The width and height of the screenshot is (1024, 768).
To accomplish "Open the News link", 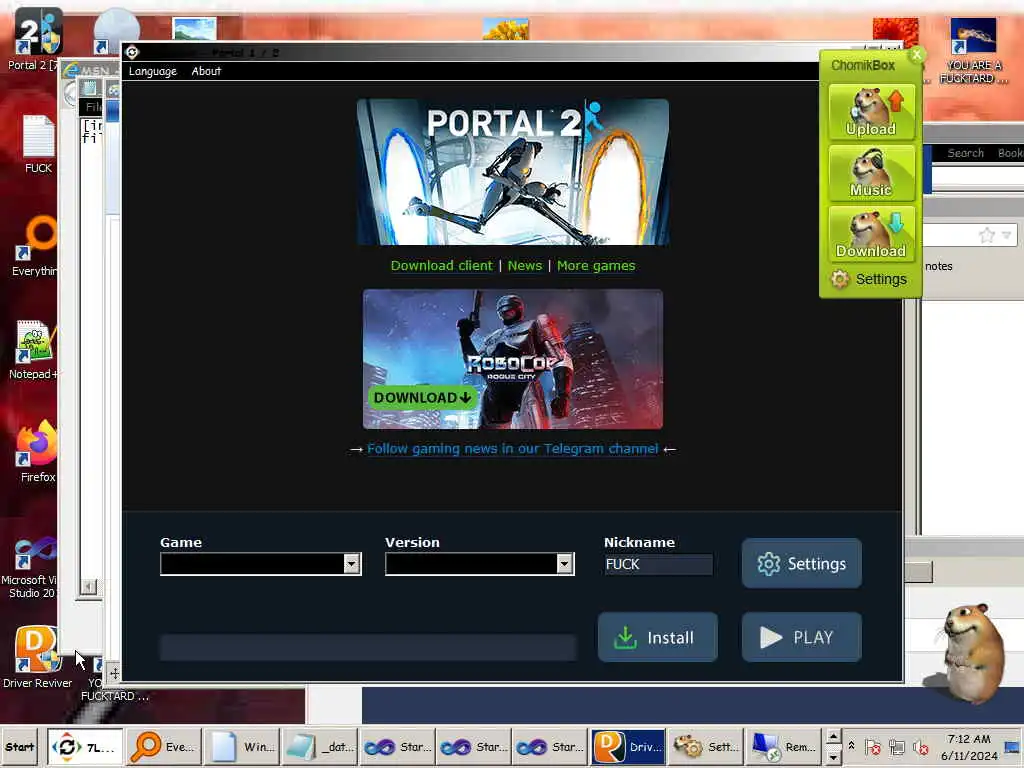I will (525, 266).
